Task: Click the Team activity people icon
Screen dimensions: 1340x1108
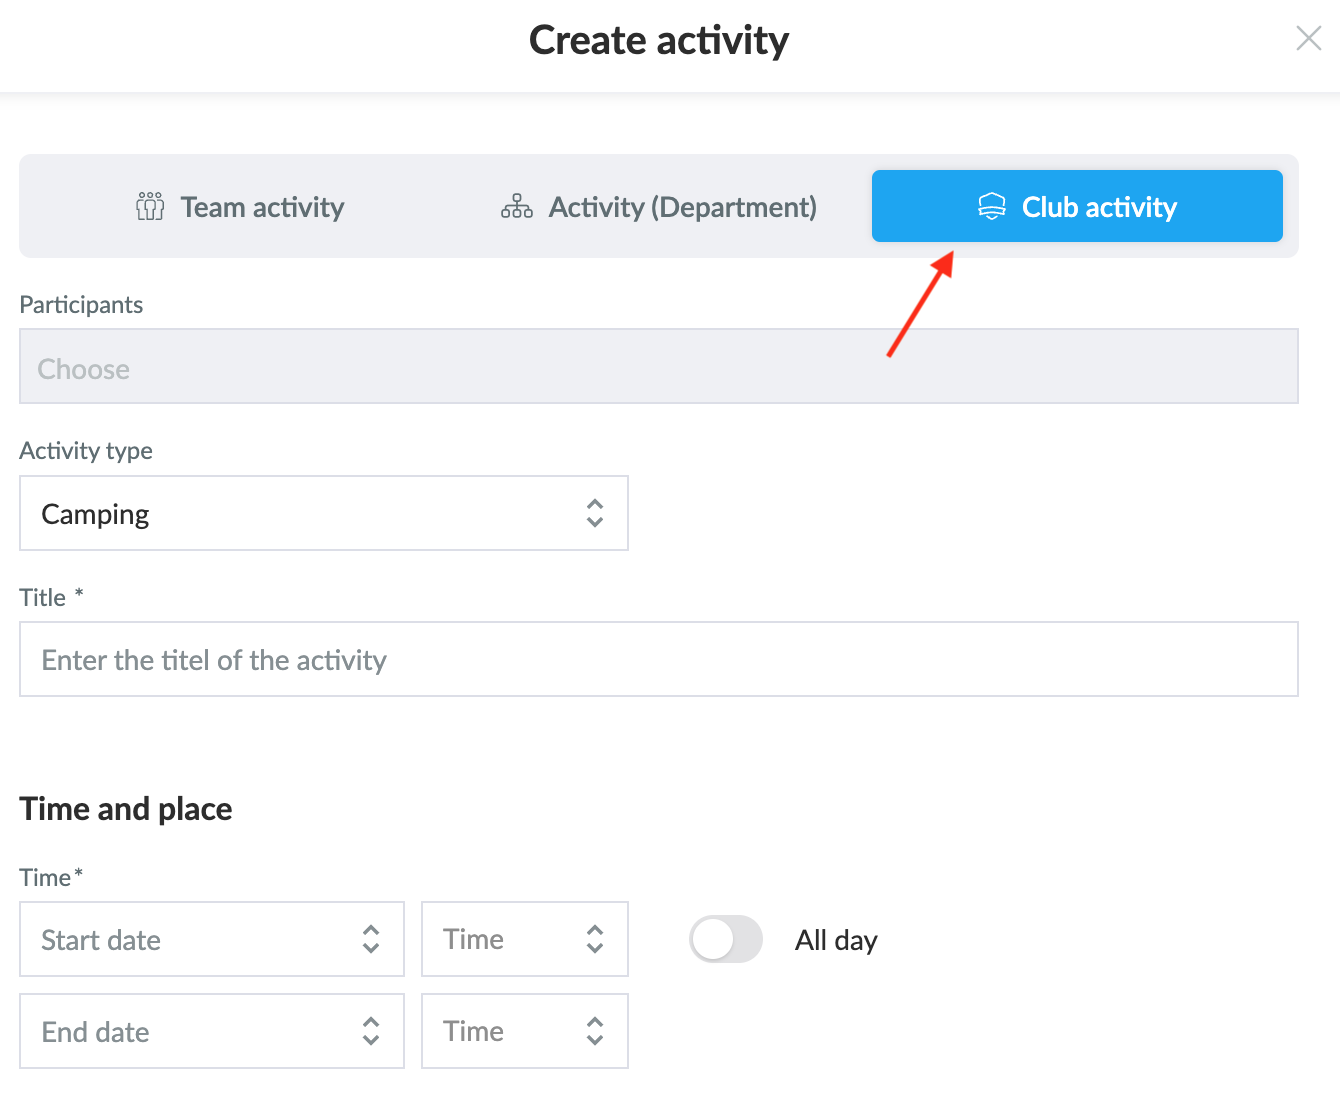Action: [150, 206]
